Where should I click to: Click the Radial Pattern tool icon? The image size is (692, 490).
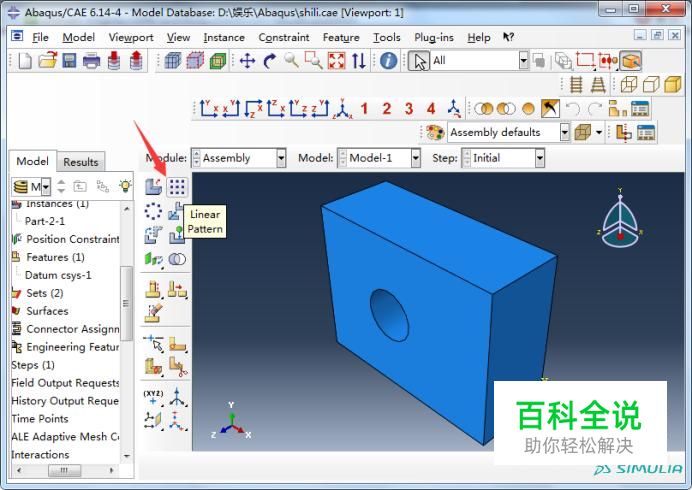153,211
